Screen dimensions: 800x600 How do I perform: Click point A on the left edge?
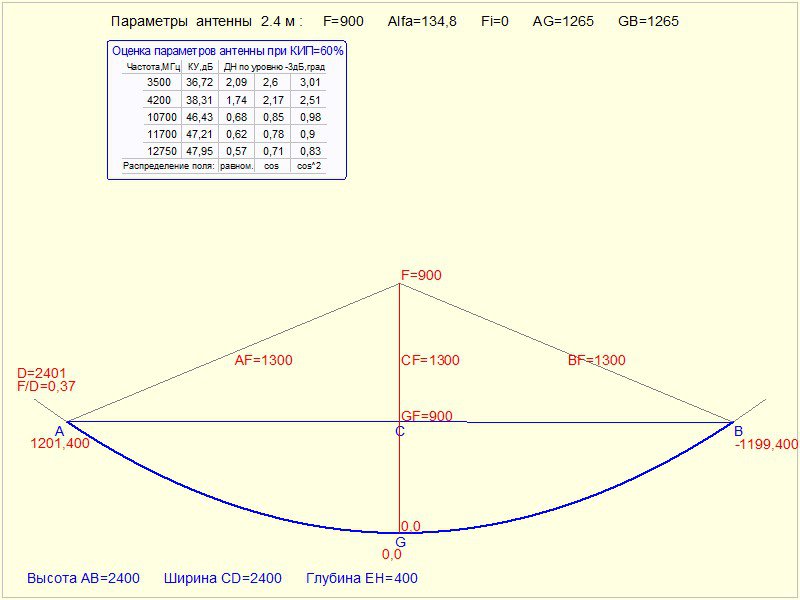(59, 431)
